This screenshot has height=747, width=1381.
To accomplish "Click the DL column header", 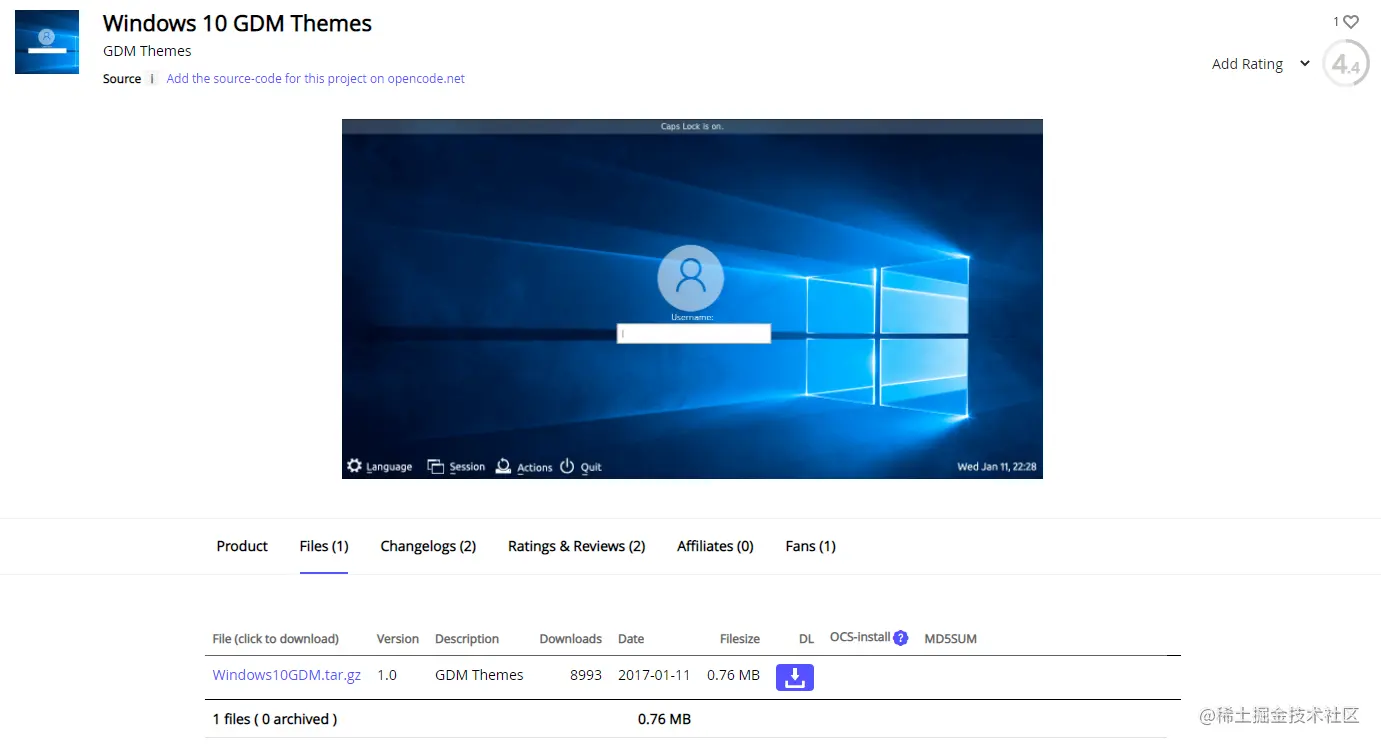I will (807, 639).
